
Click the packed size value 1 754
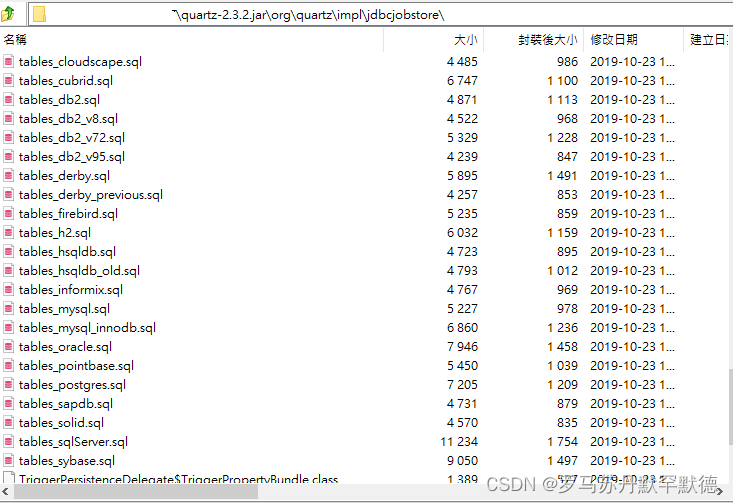pos(562,442)
